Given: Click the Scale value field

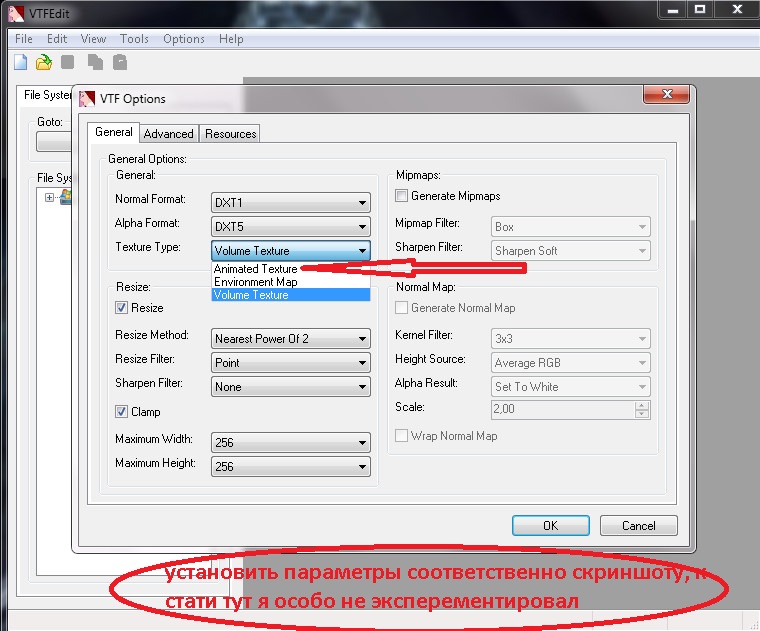Looking at the screenshot, I should (x=562, y=409).
